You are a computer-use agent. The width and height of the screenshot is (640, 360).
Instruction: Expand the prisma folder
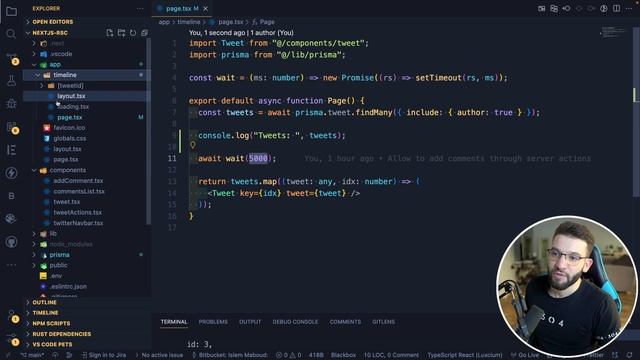59,255
